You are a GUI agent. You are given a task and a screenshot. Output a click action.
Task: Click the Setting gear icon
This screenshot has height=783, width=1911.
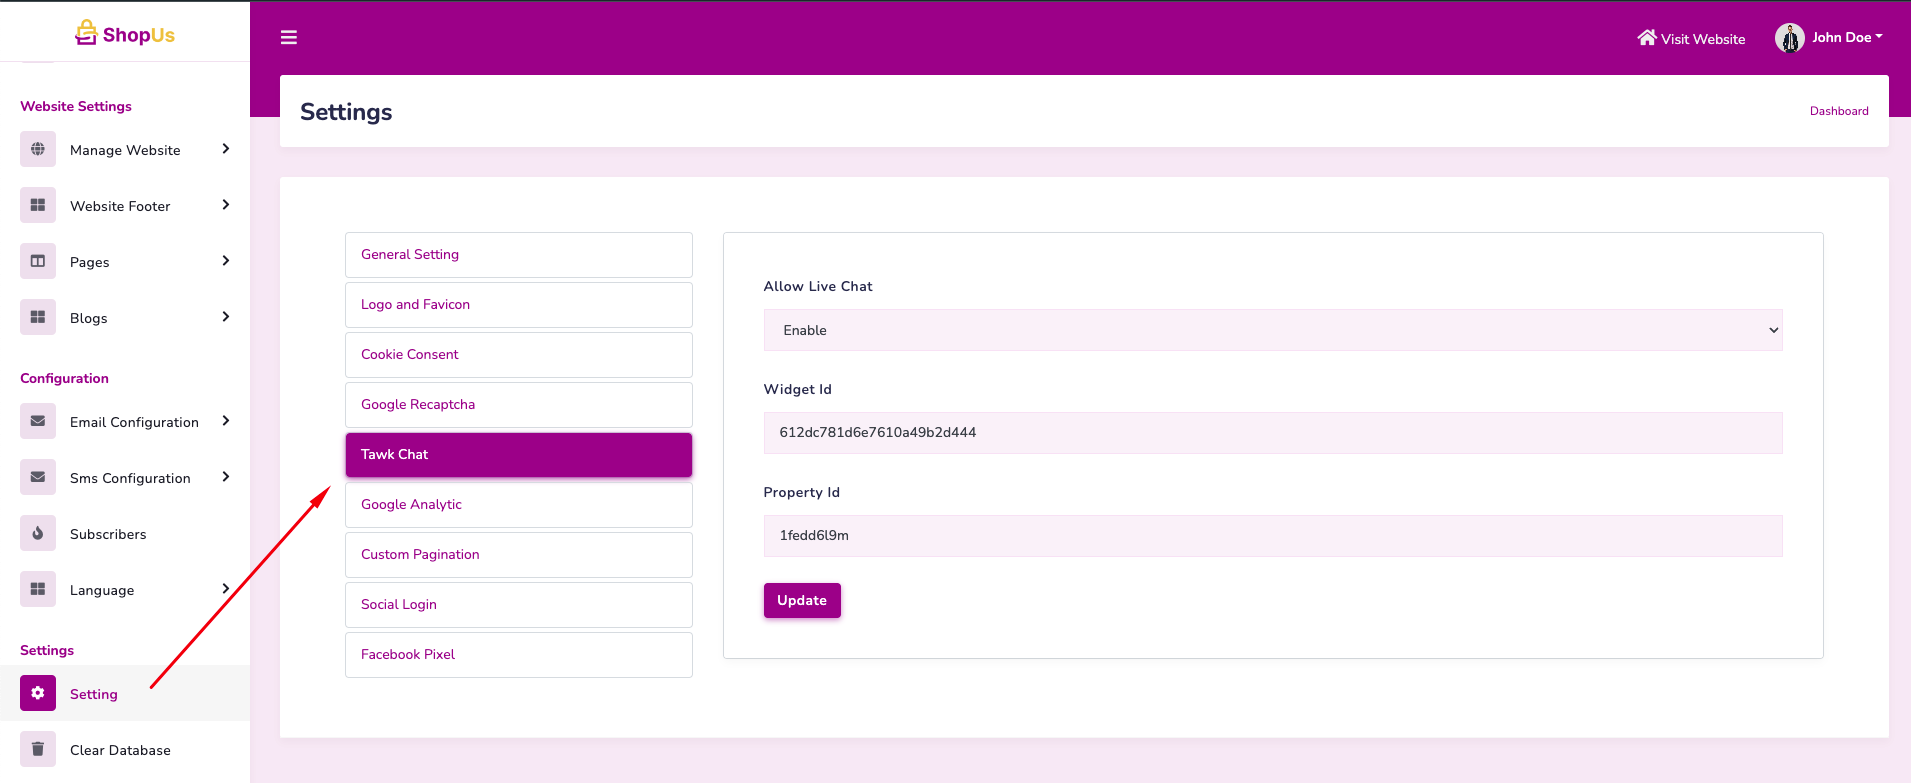[x=38, y=693]
